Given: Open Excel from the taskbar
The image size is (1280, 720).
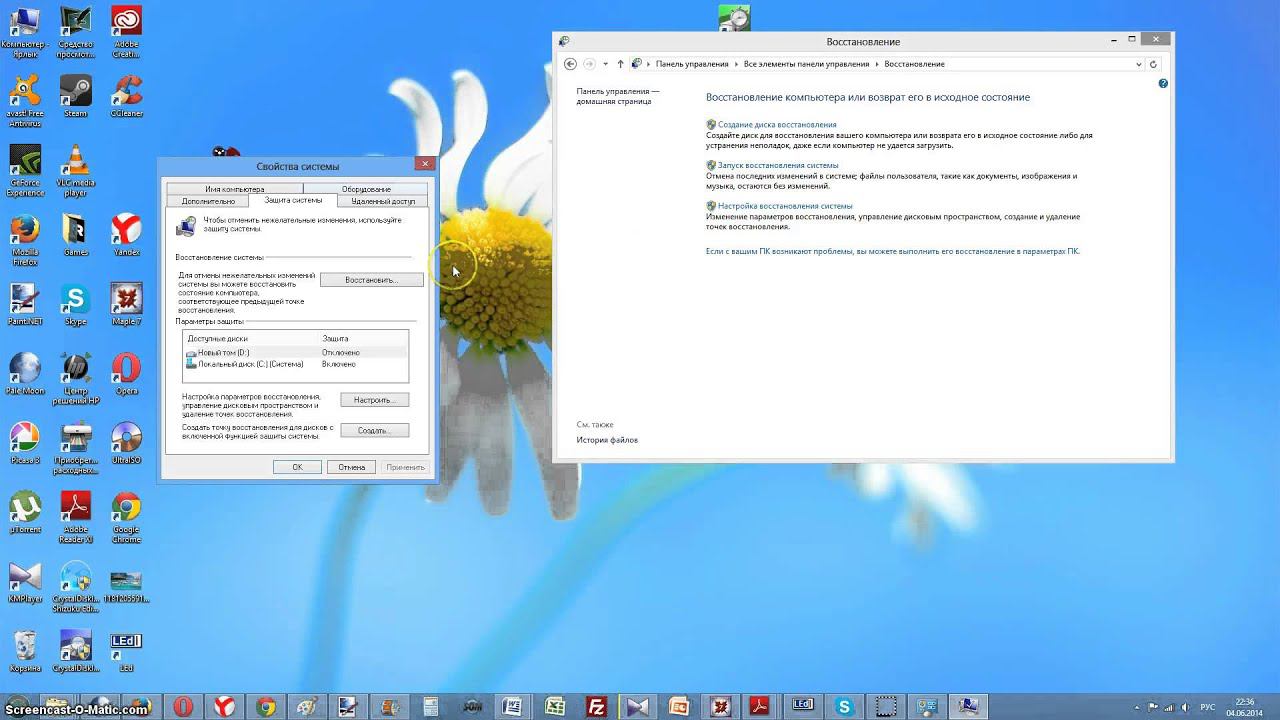Looking at the screenshot, I should click(554, 706).
